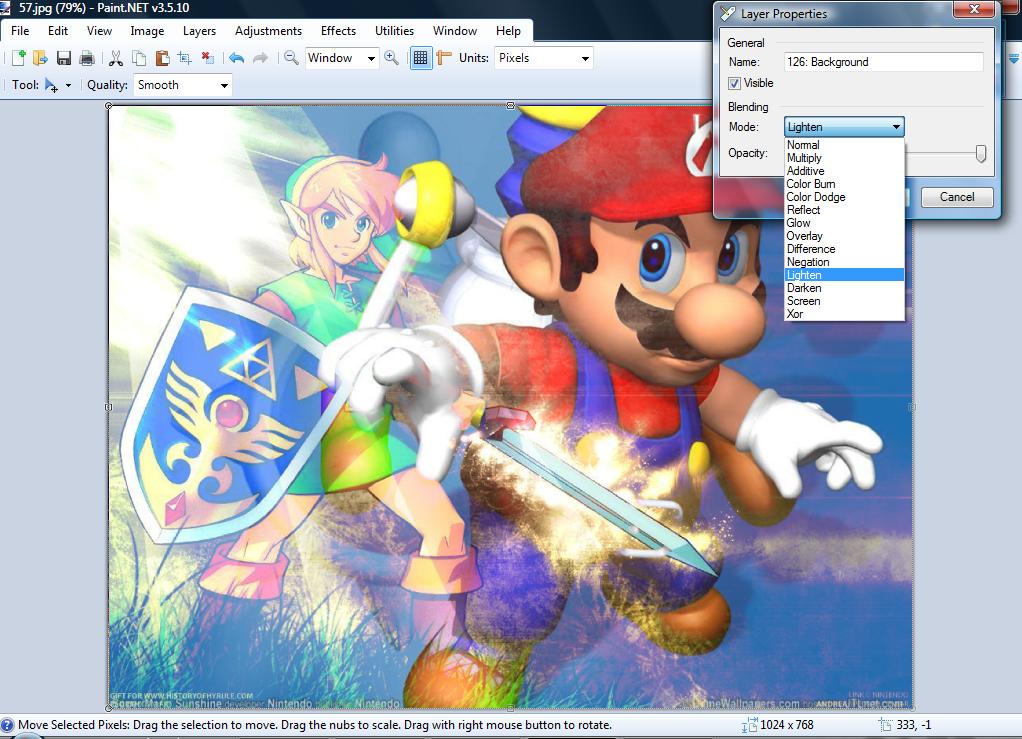Click the Paste clipboard icon

(x=162, y=58)
